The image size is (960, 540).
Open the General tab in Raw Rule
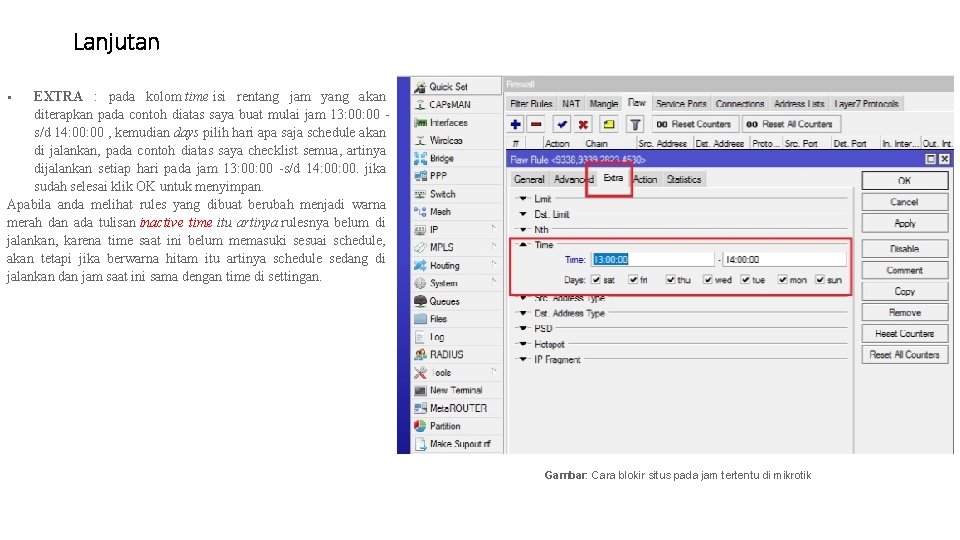tap(529, 179)
